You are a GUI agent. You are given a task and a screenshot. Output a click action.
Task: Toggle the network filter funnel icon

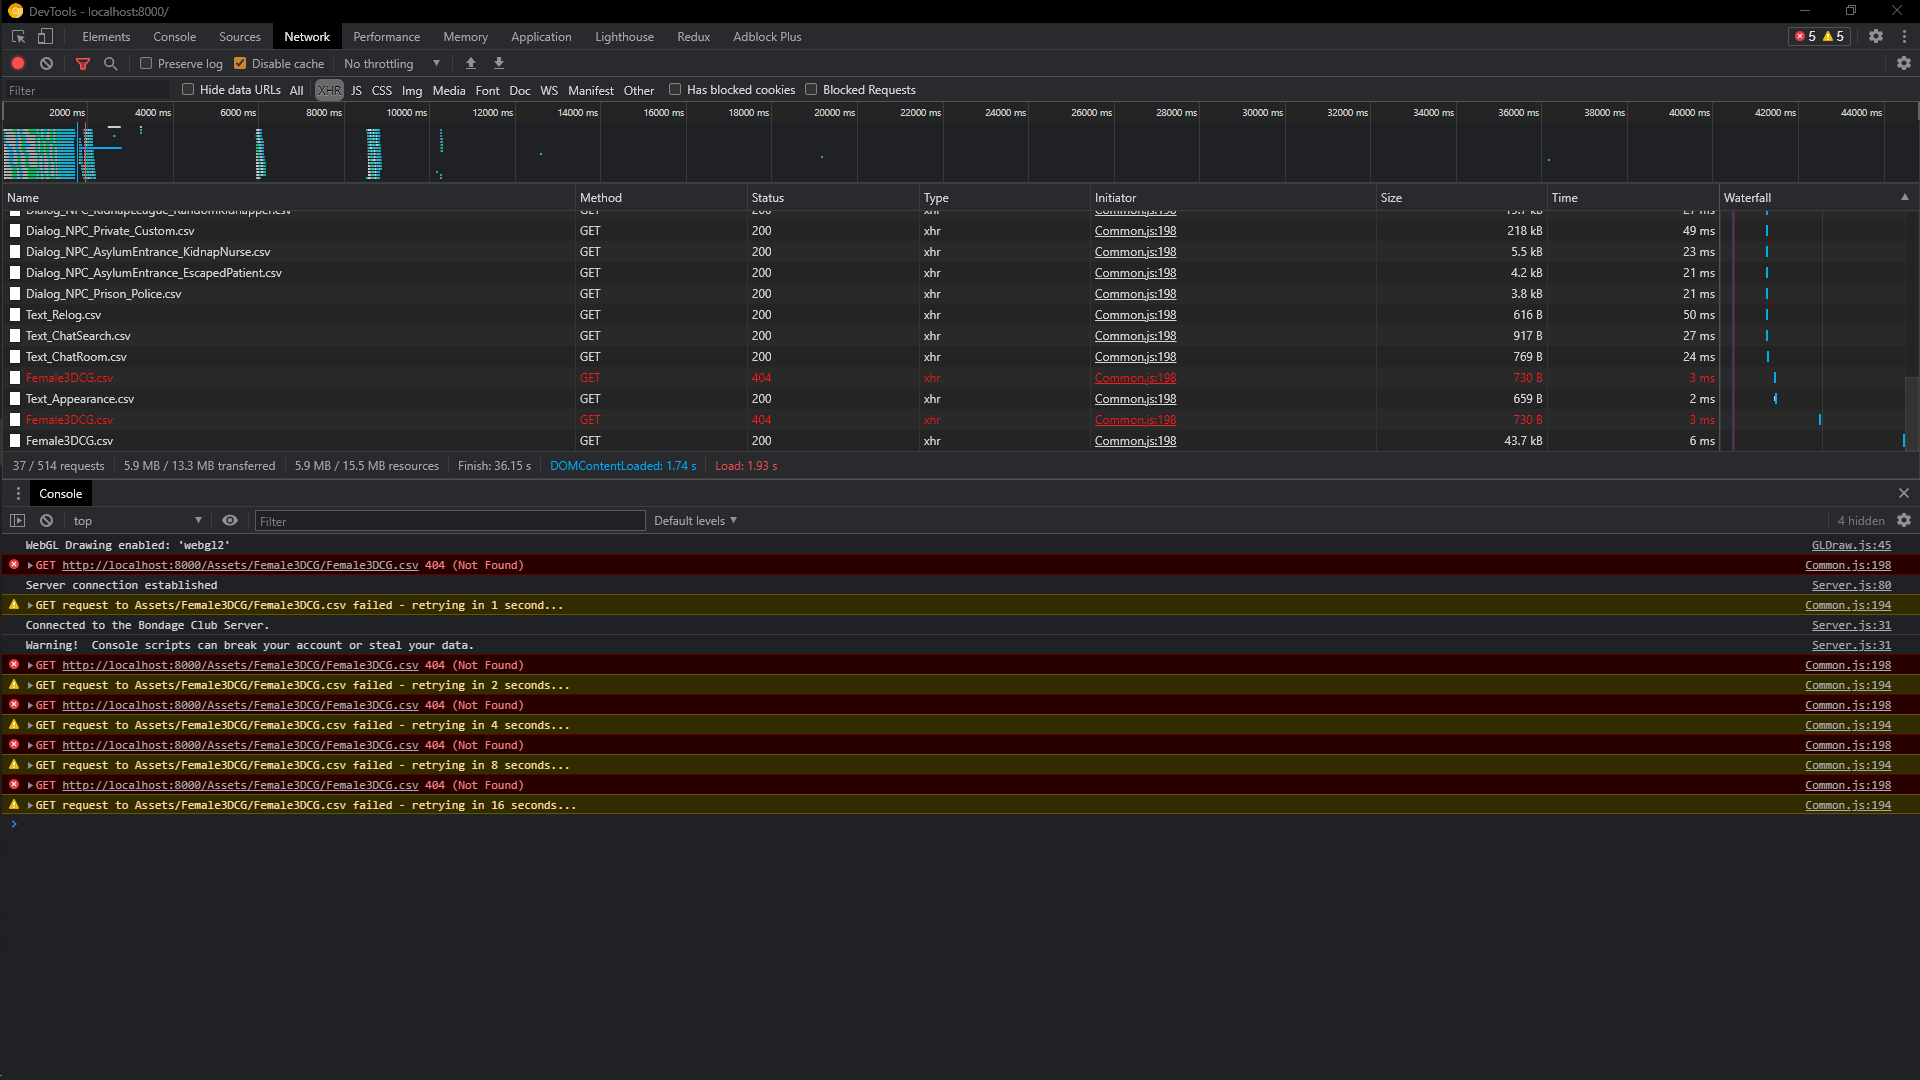(x=83, y=63)
